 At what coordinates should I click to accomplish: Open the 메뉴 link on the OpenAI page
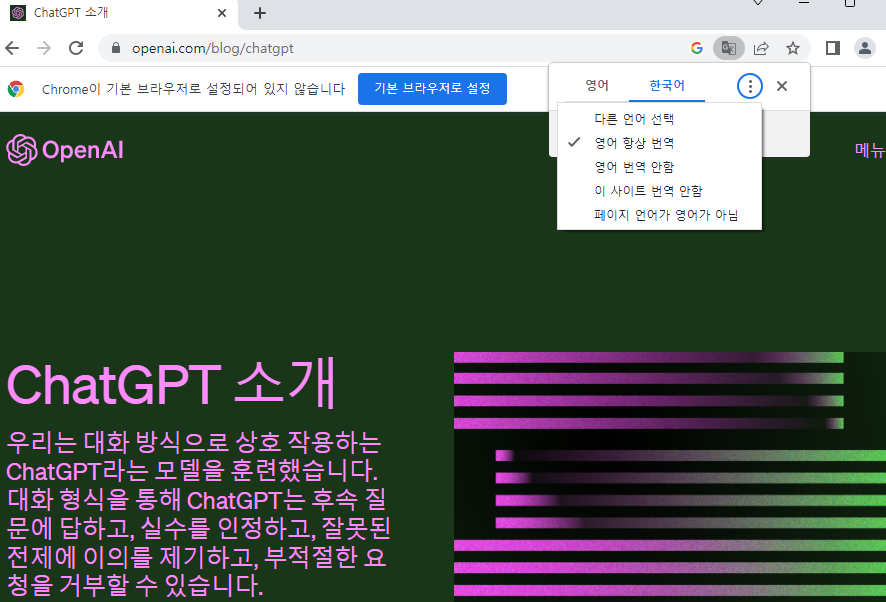[x=869, y=150]
